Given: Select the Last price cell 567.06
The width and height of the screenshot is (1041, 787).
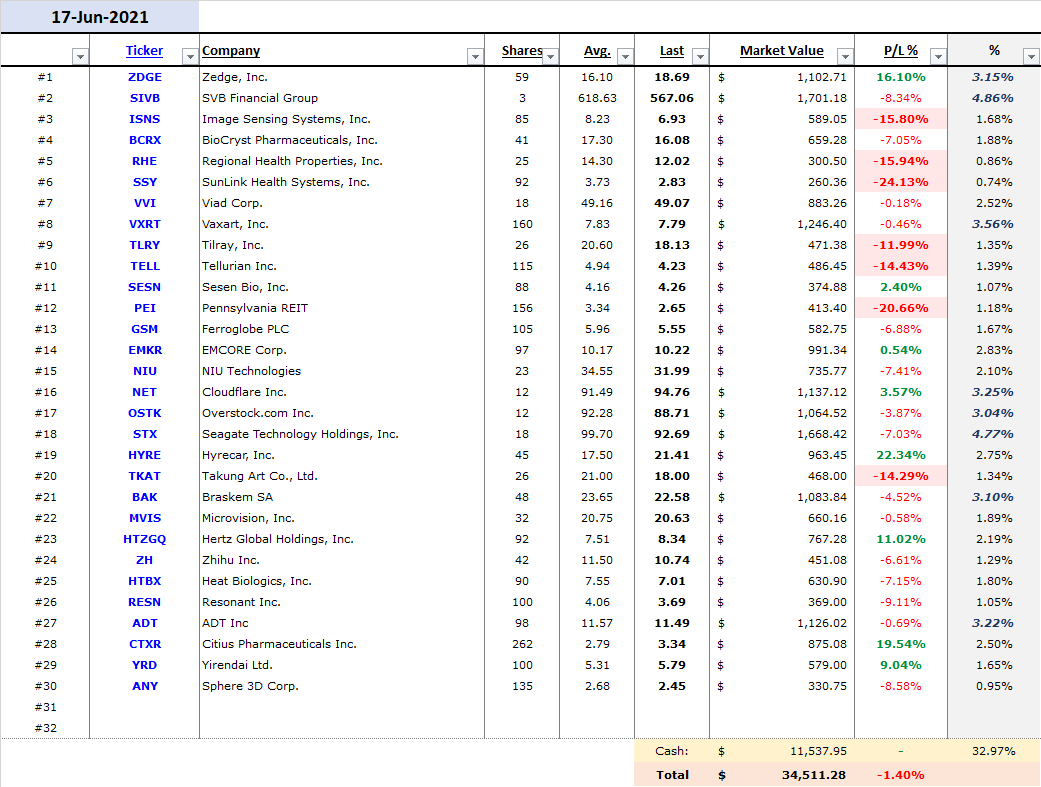Looking at the screenshot, I should [x=672, y=98].
